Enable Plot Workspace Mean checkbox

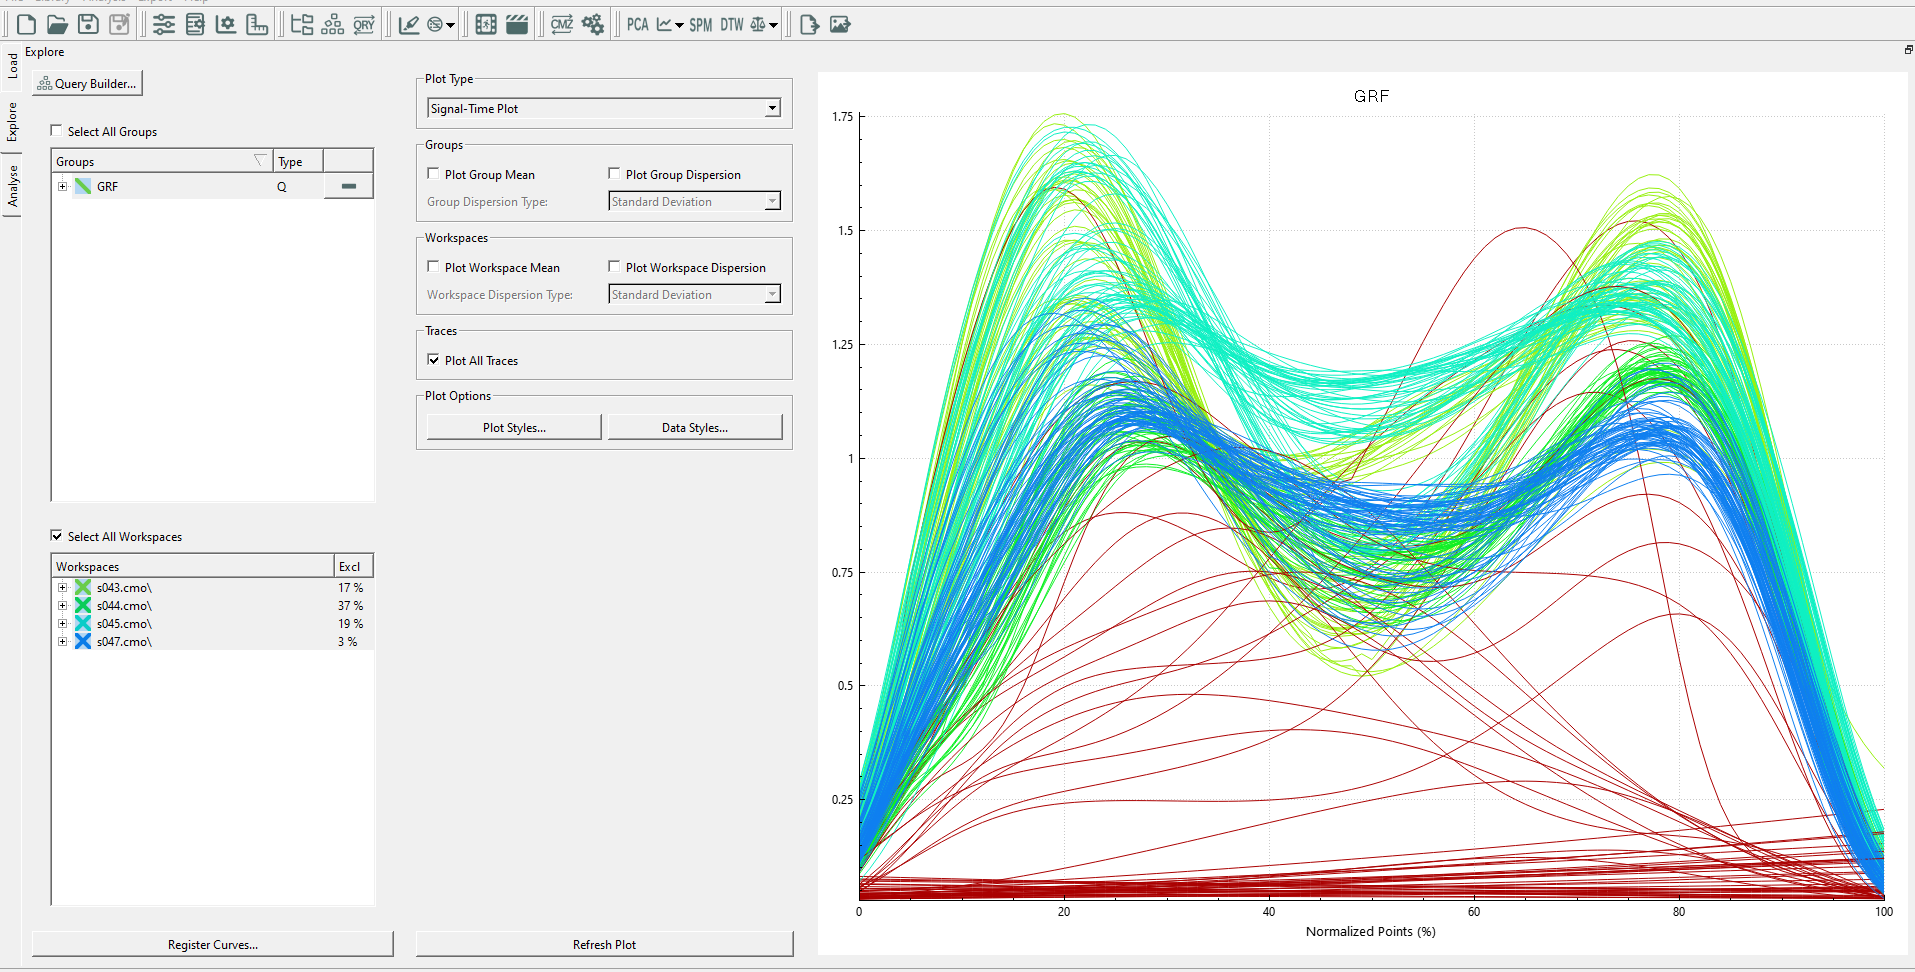coord(433,266)
